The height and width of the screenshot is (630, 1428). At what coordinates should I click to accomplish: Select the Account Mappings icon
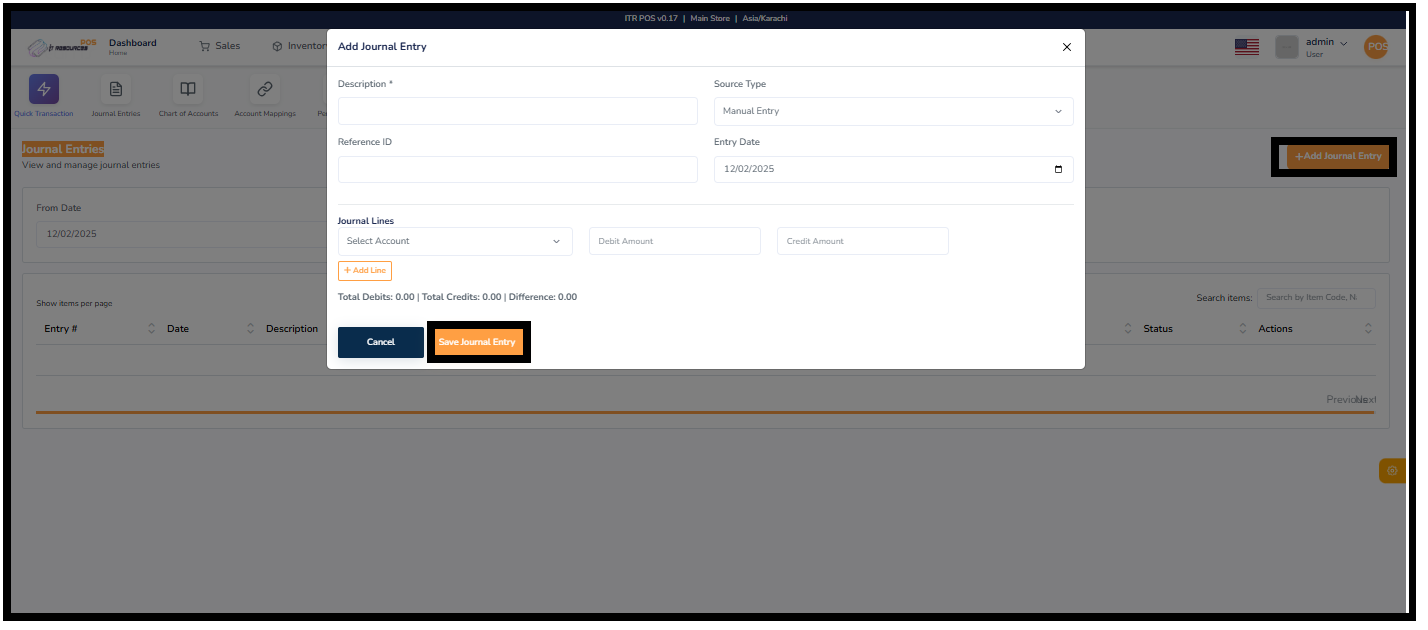tap(263, 89)
